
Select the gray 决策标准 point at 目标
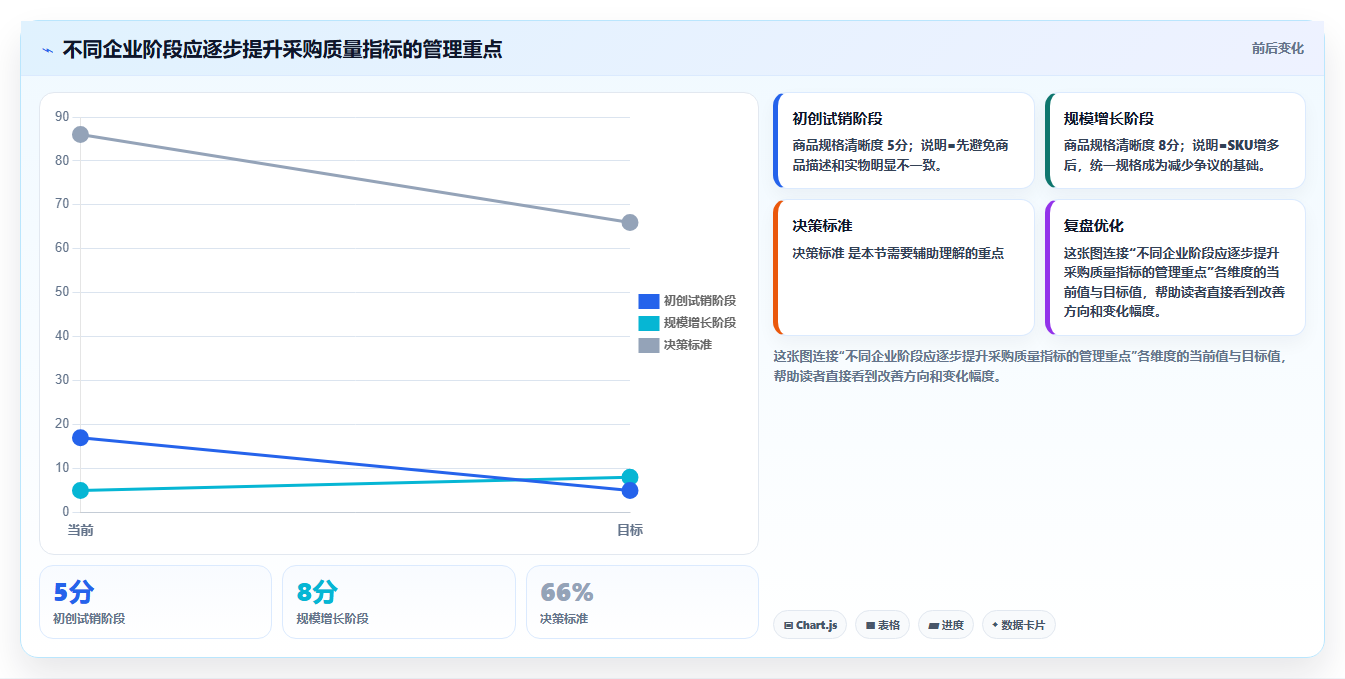click(x=630, y=222)
